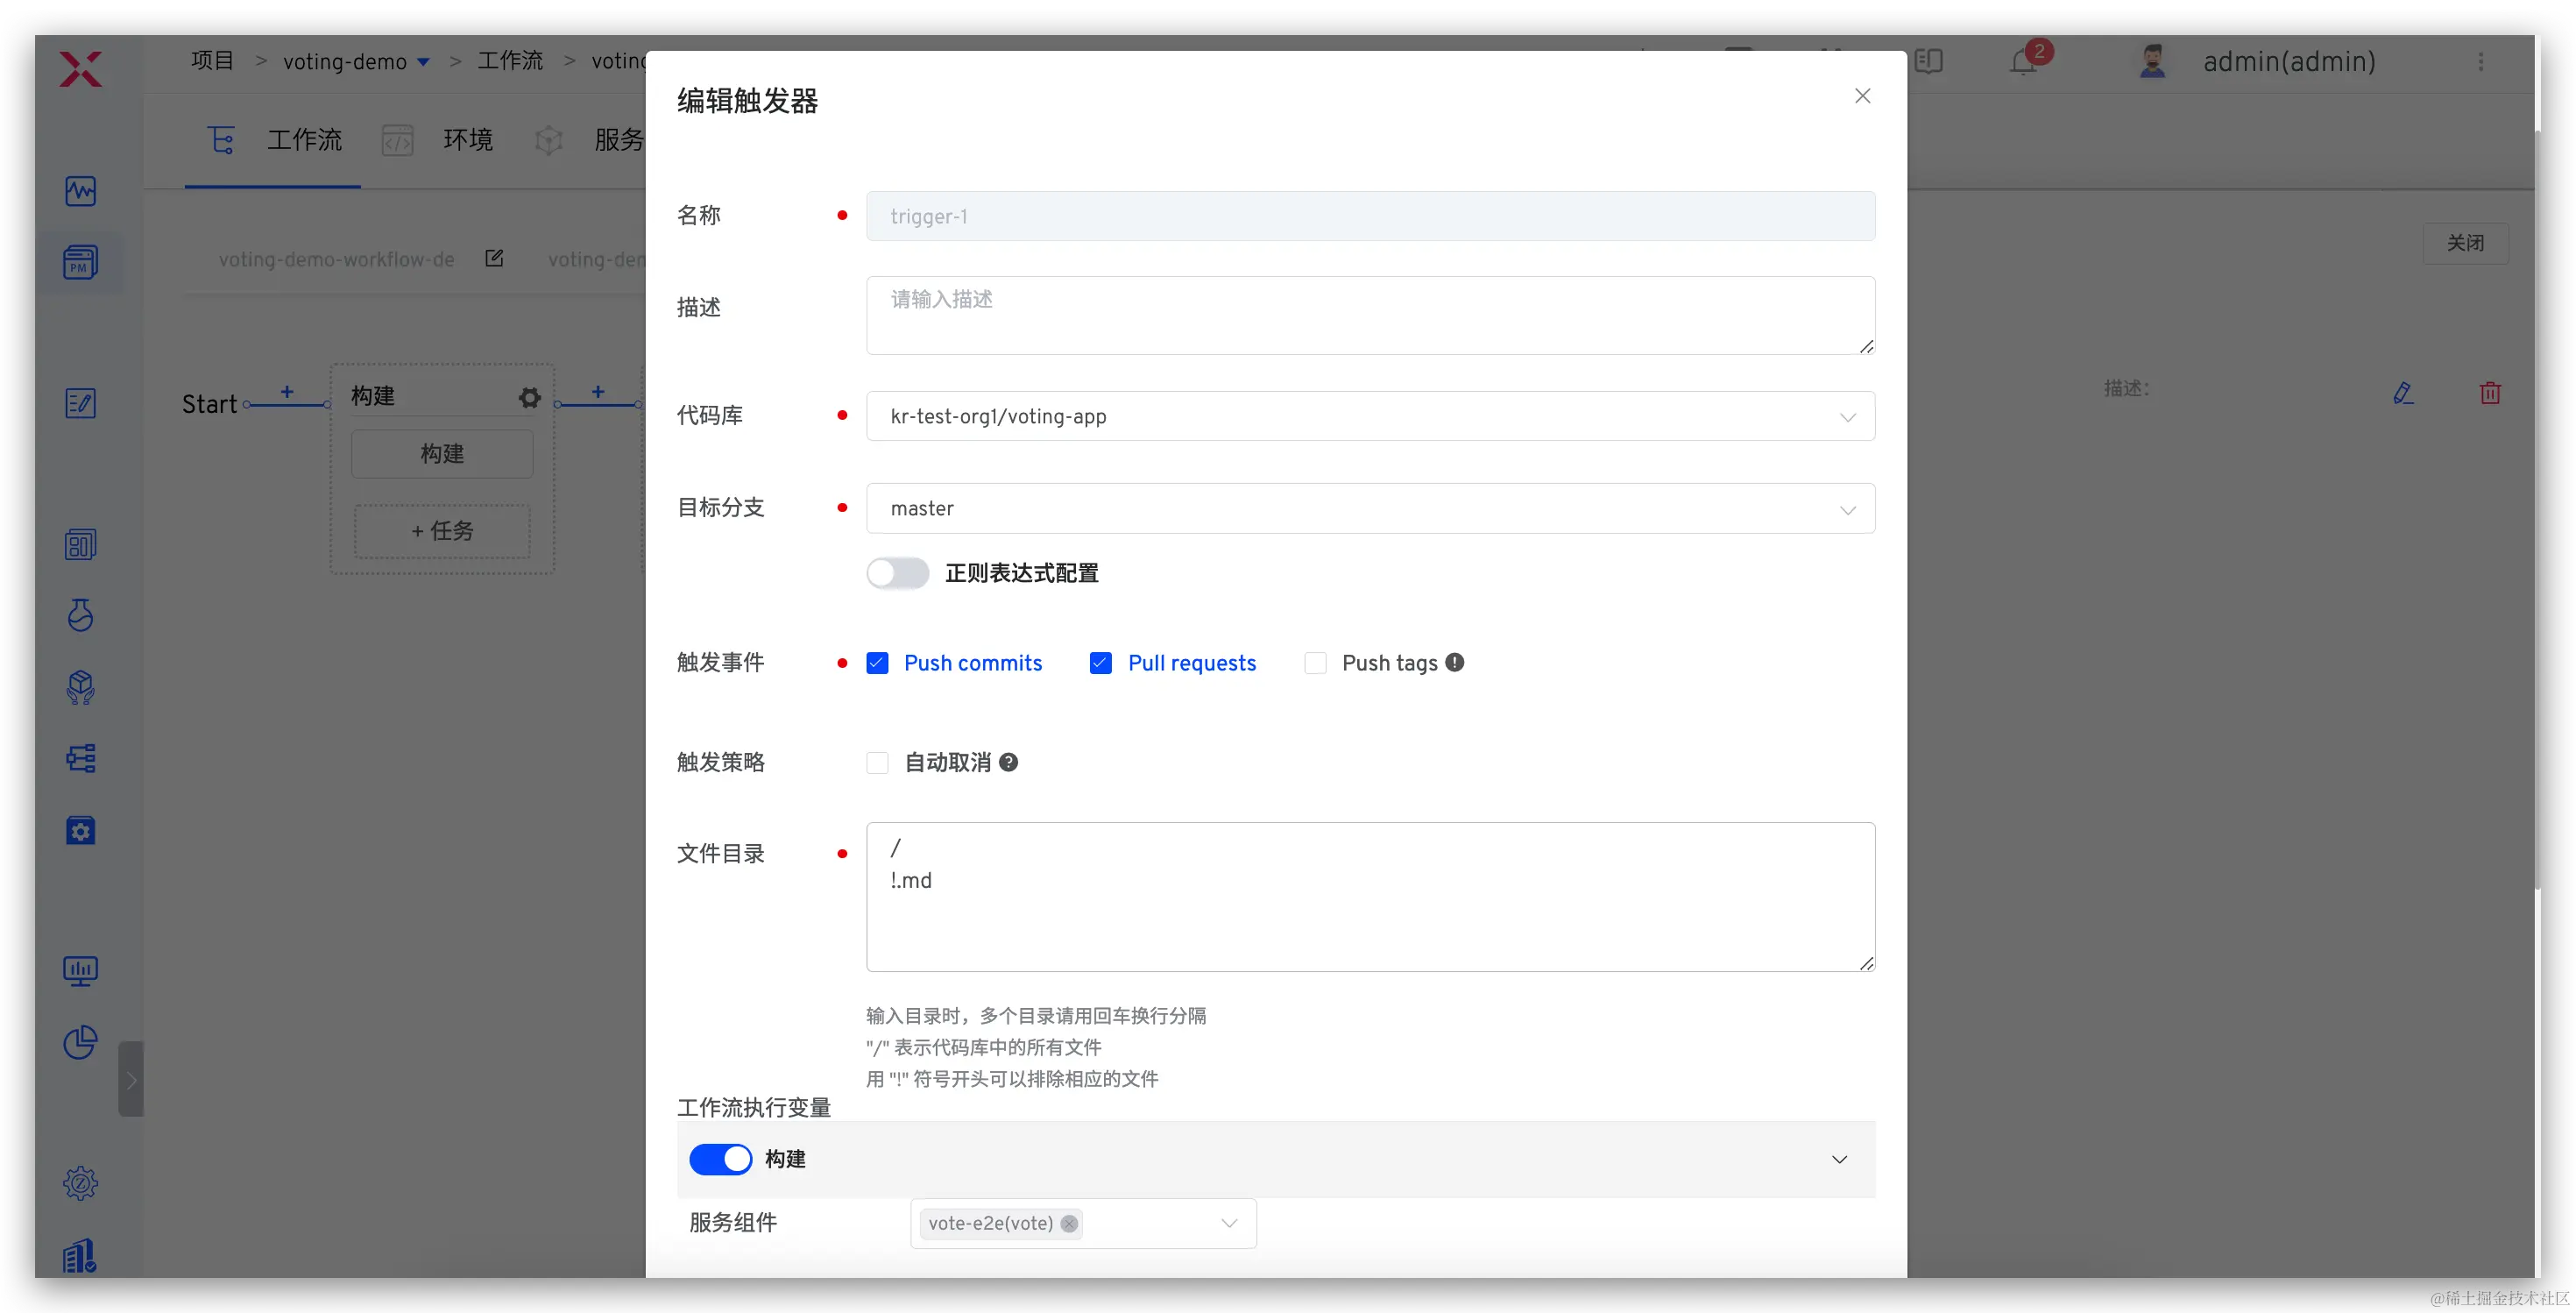Enable the Push tags checkbox
This screenshot has height=1313, width=2576.
pos(1315,663)
